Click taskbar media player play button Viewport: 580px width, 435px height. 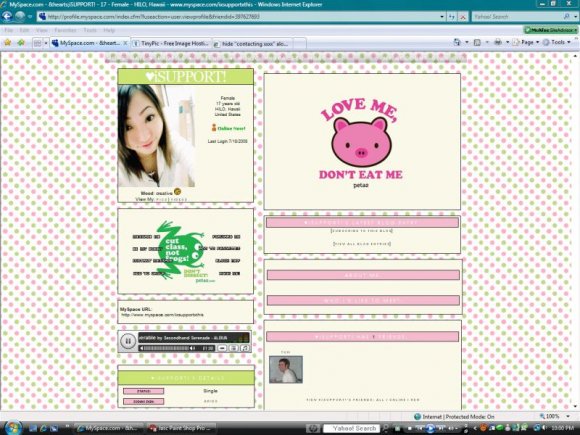coord(429,428)
